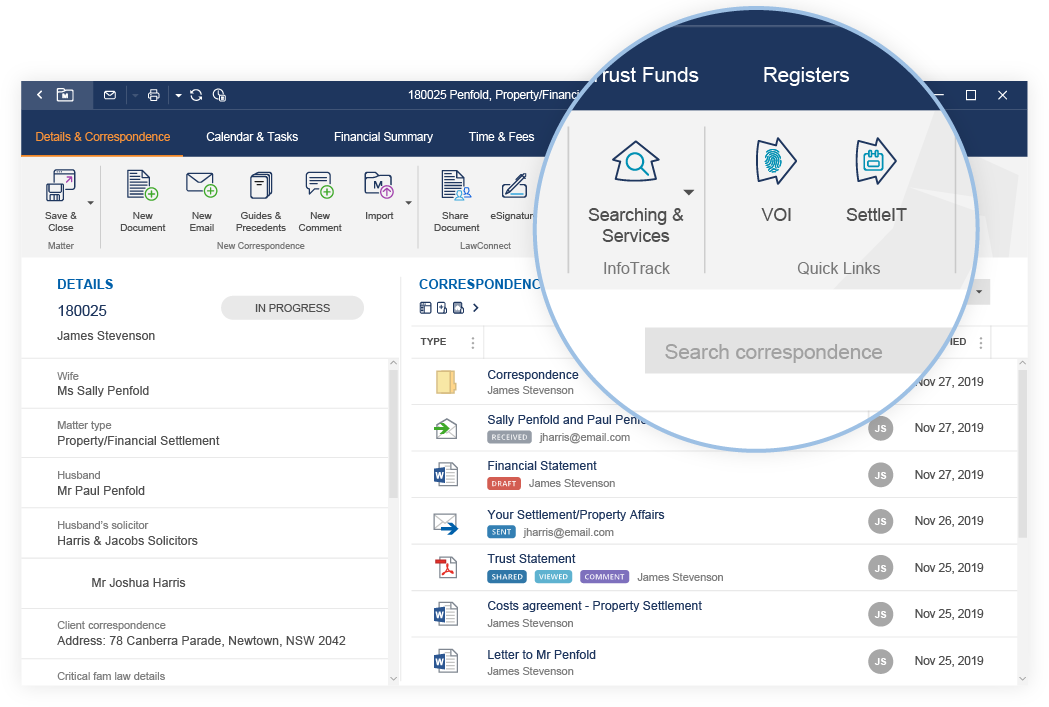Viewport: 1049px width, 707px height.
Task: Select the Matter type Property/Financial Settlement row
Action: 205,433
